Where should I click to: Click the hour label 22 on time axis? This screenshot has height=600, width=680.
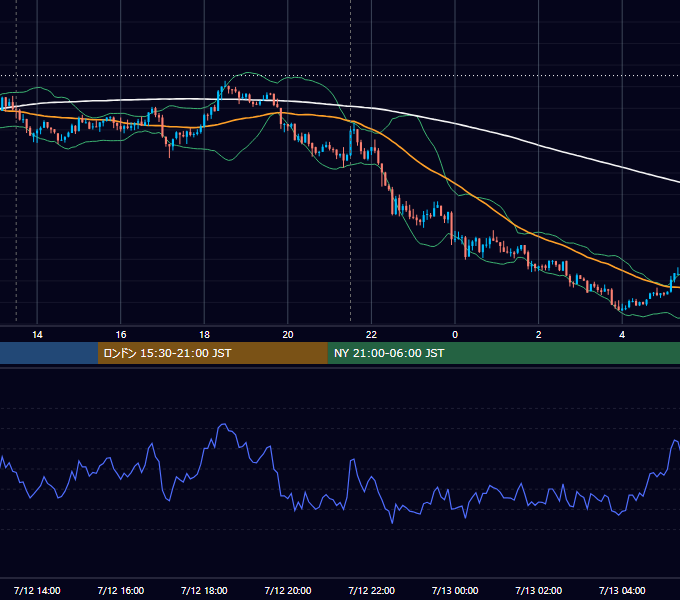point(371,335)
